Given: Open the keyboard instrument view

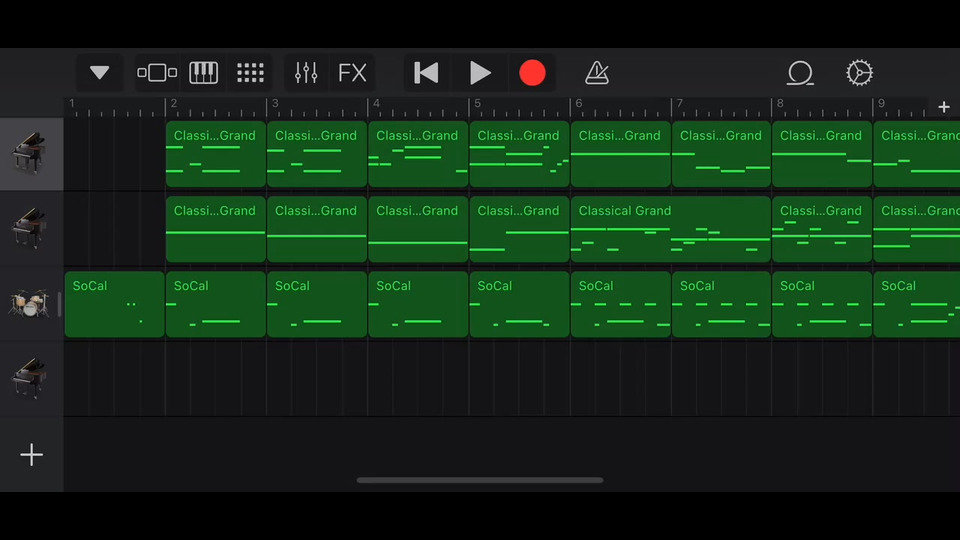Looking at the screenshot, I should coord(203,73).
